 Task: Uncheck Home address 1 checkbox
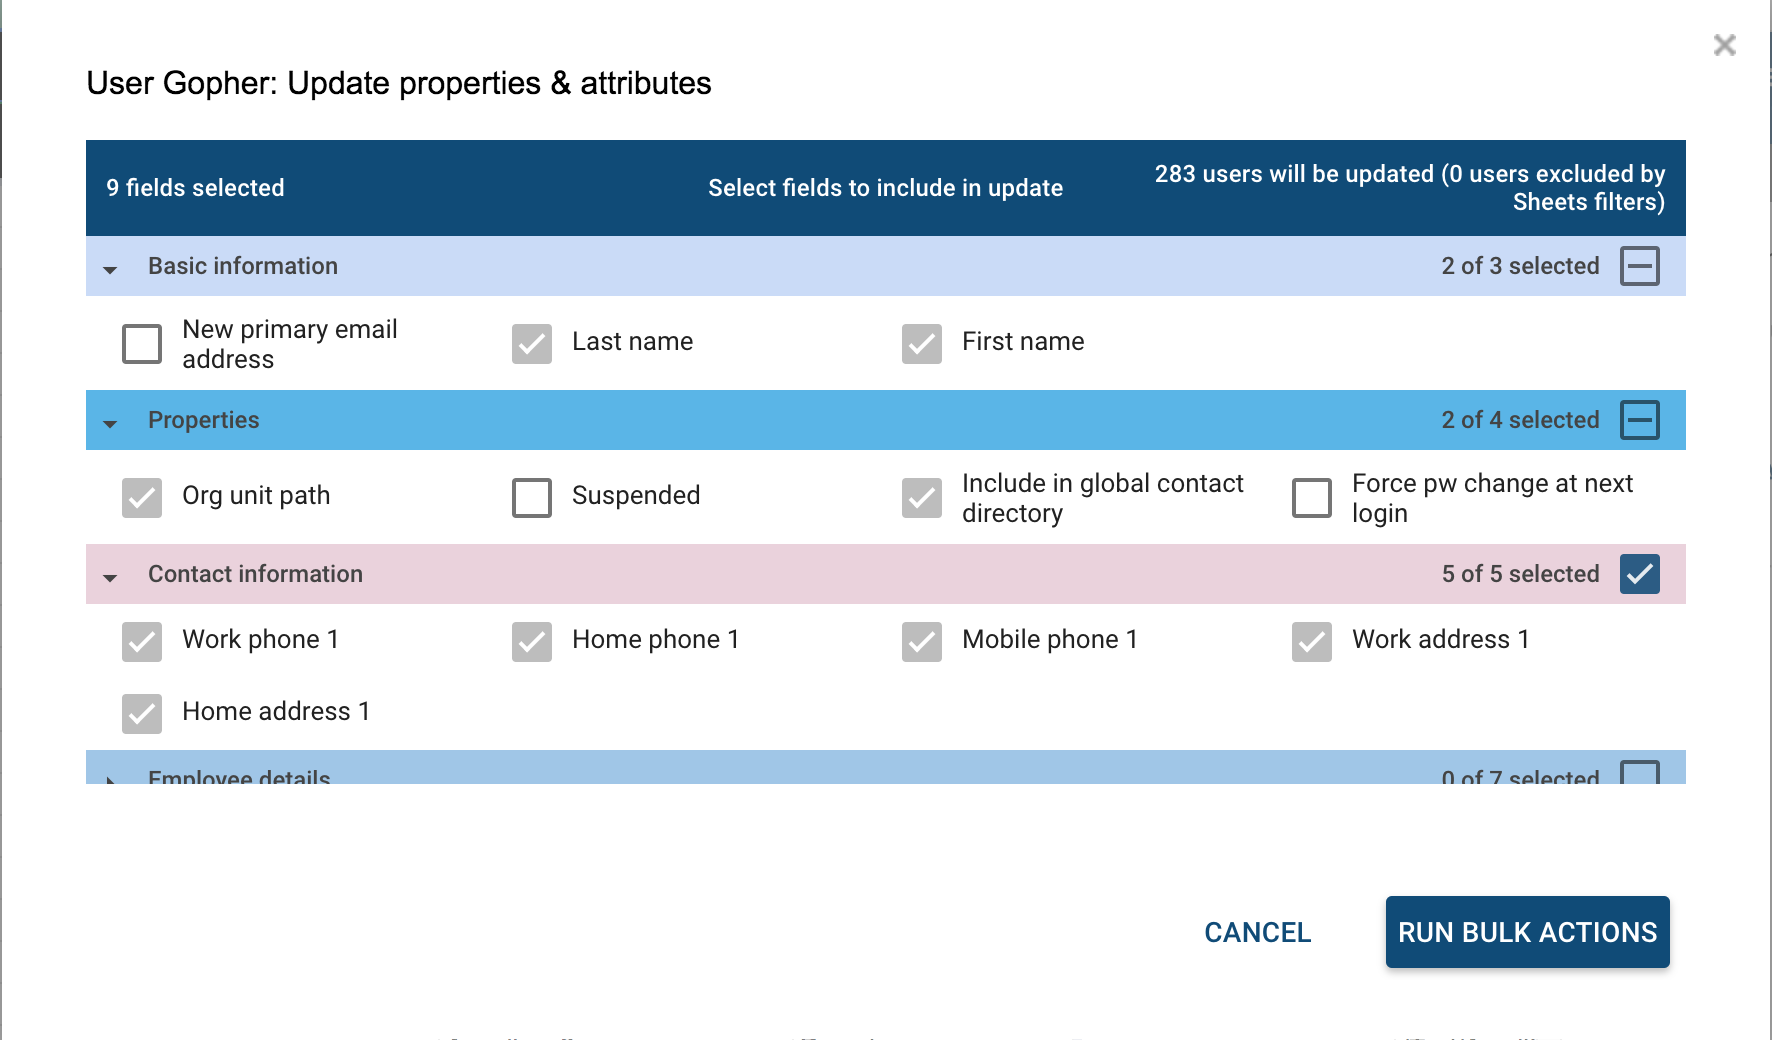pyautogui.click(x=142, y=714)
